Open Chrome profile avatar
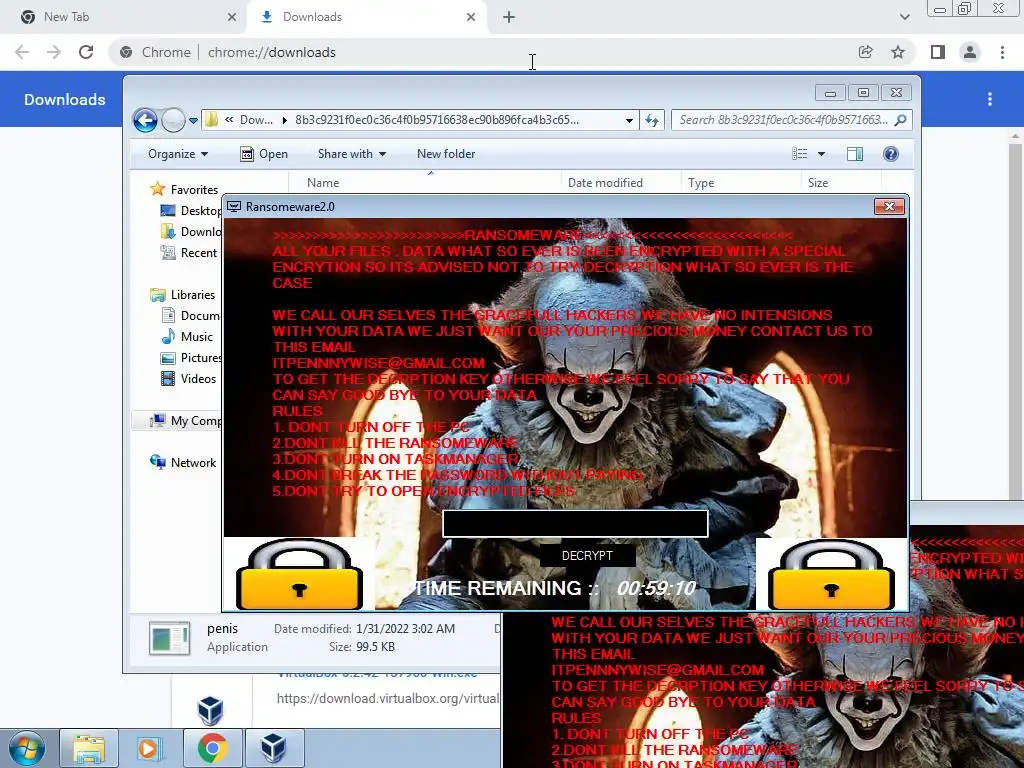1024x768 pixels. tap(970, 52)
